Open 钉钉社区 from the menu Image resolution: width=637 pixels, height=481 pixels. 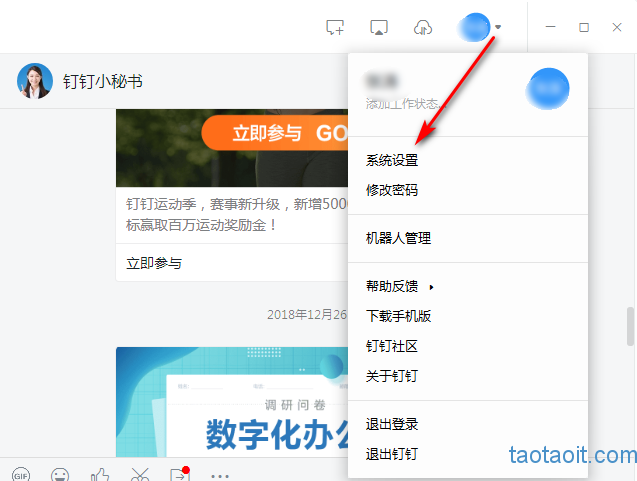(392, 346)
